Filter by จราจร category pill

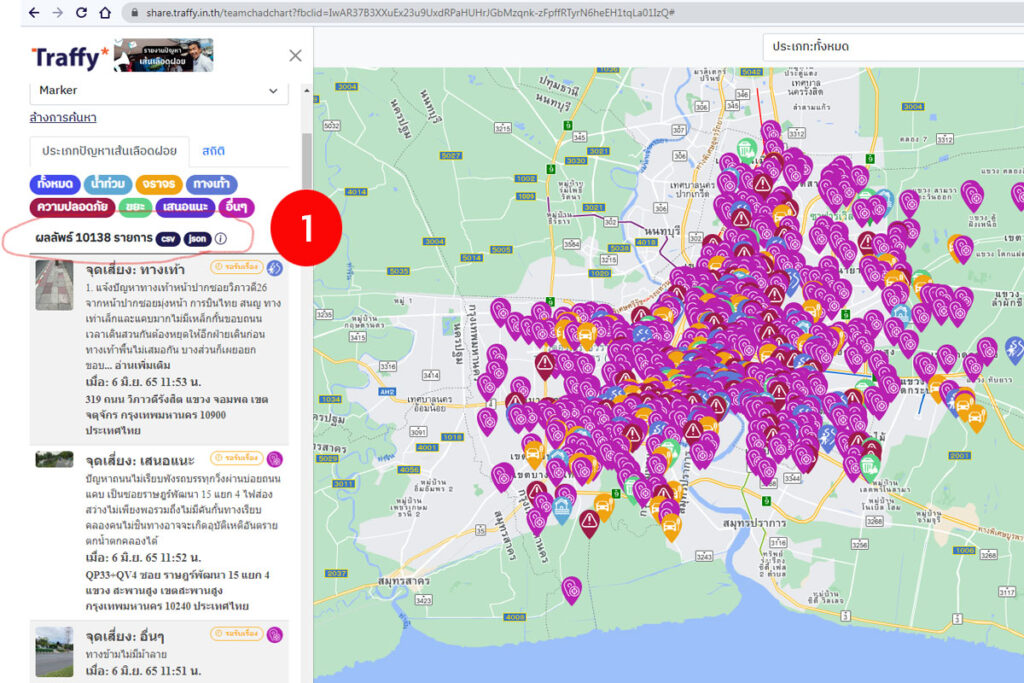159,184
